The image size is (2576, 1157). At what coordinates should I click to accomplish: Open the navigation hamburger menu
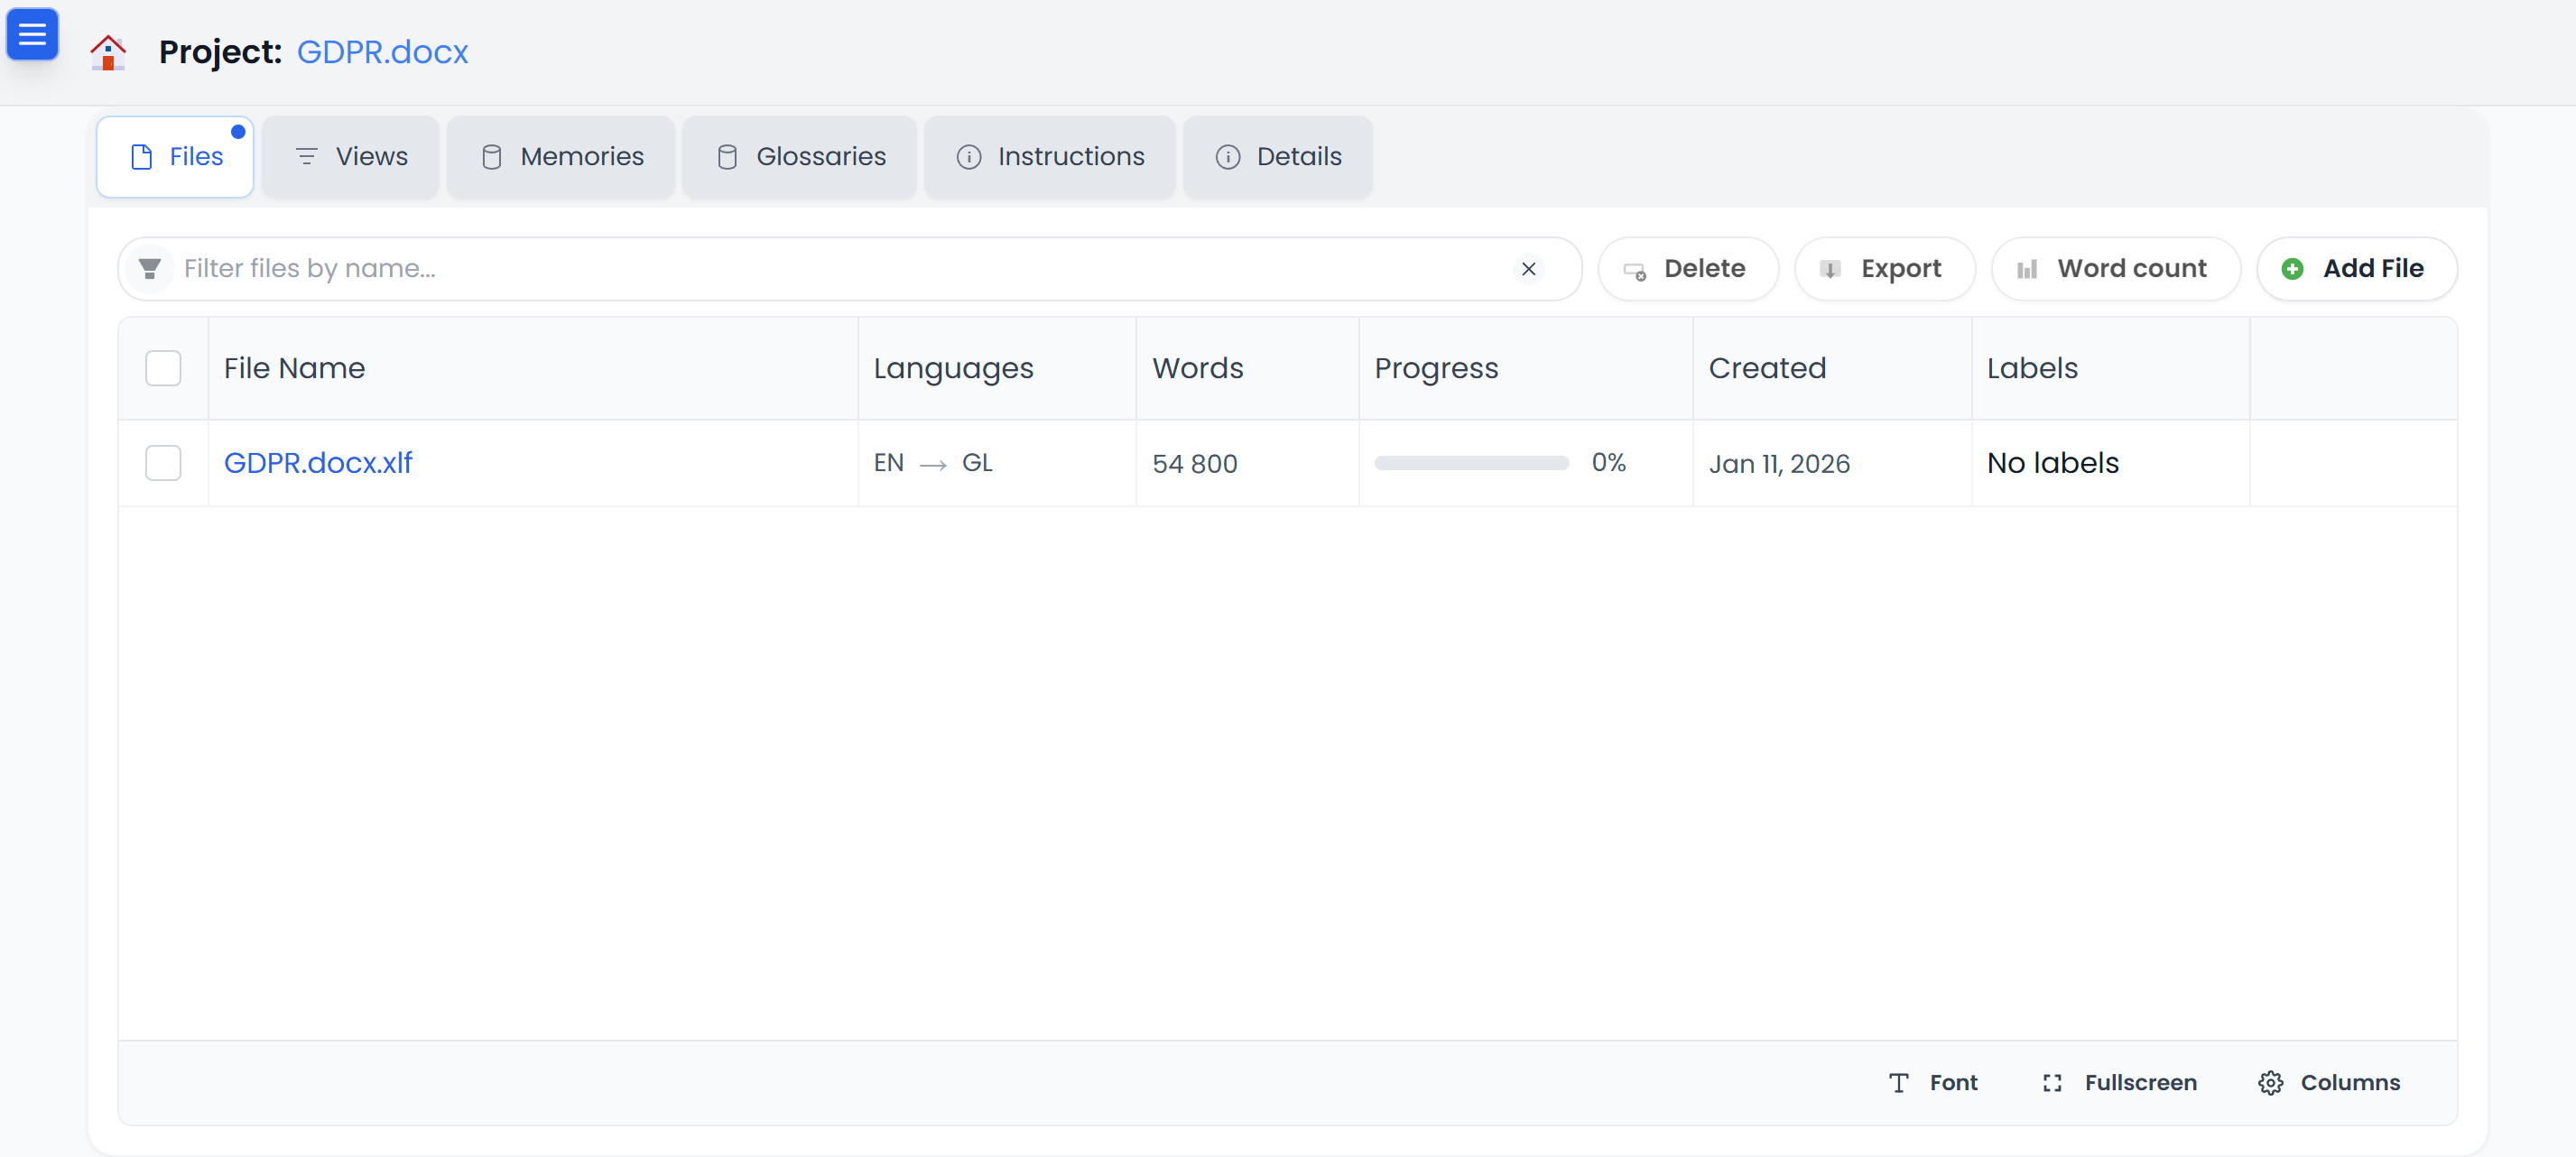[x=32, y=33]
